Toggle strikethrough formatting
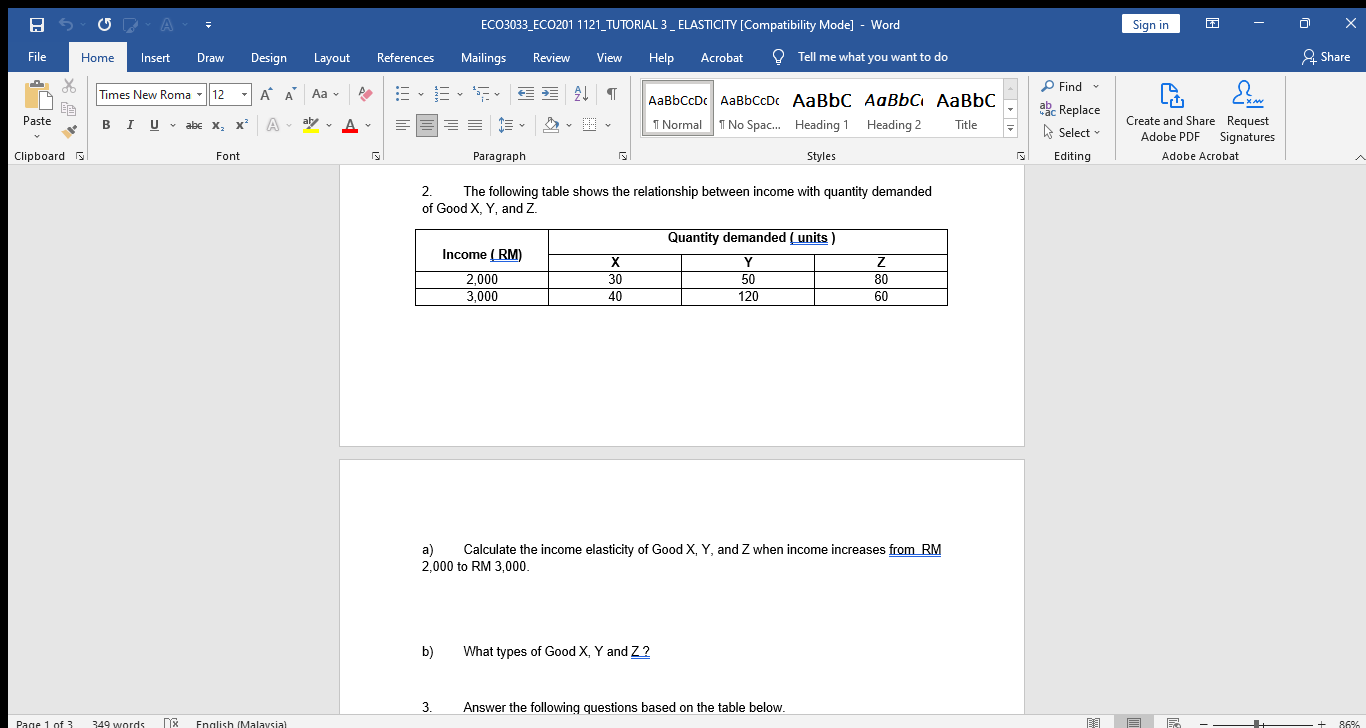This screenshot has width=1366, height=728. coord(194,125)
